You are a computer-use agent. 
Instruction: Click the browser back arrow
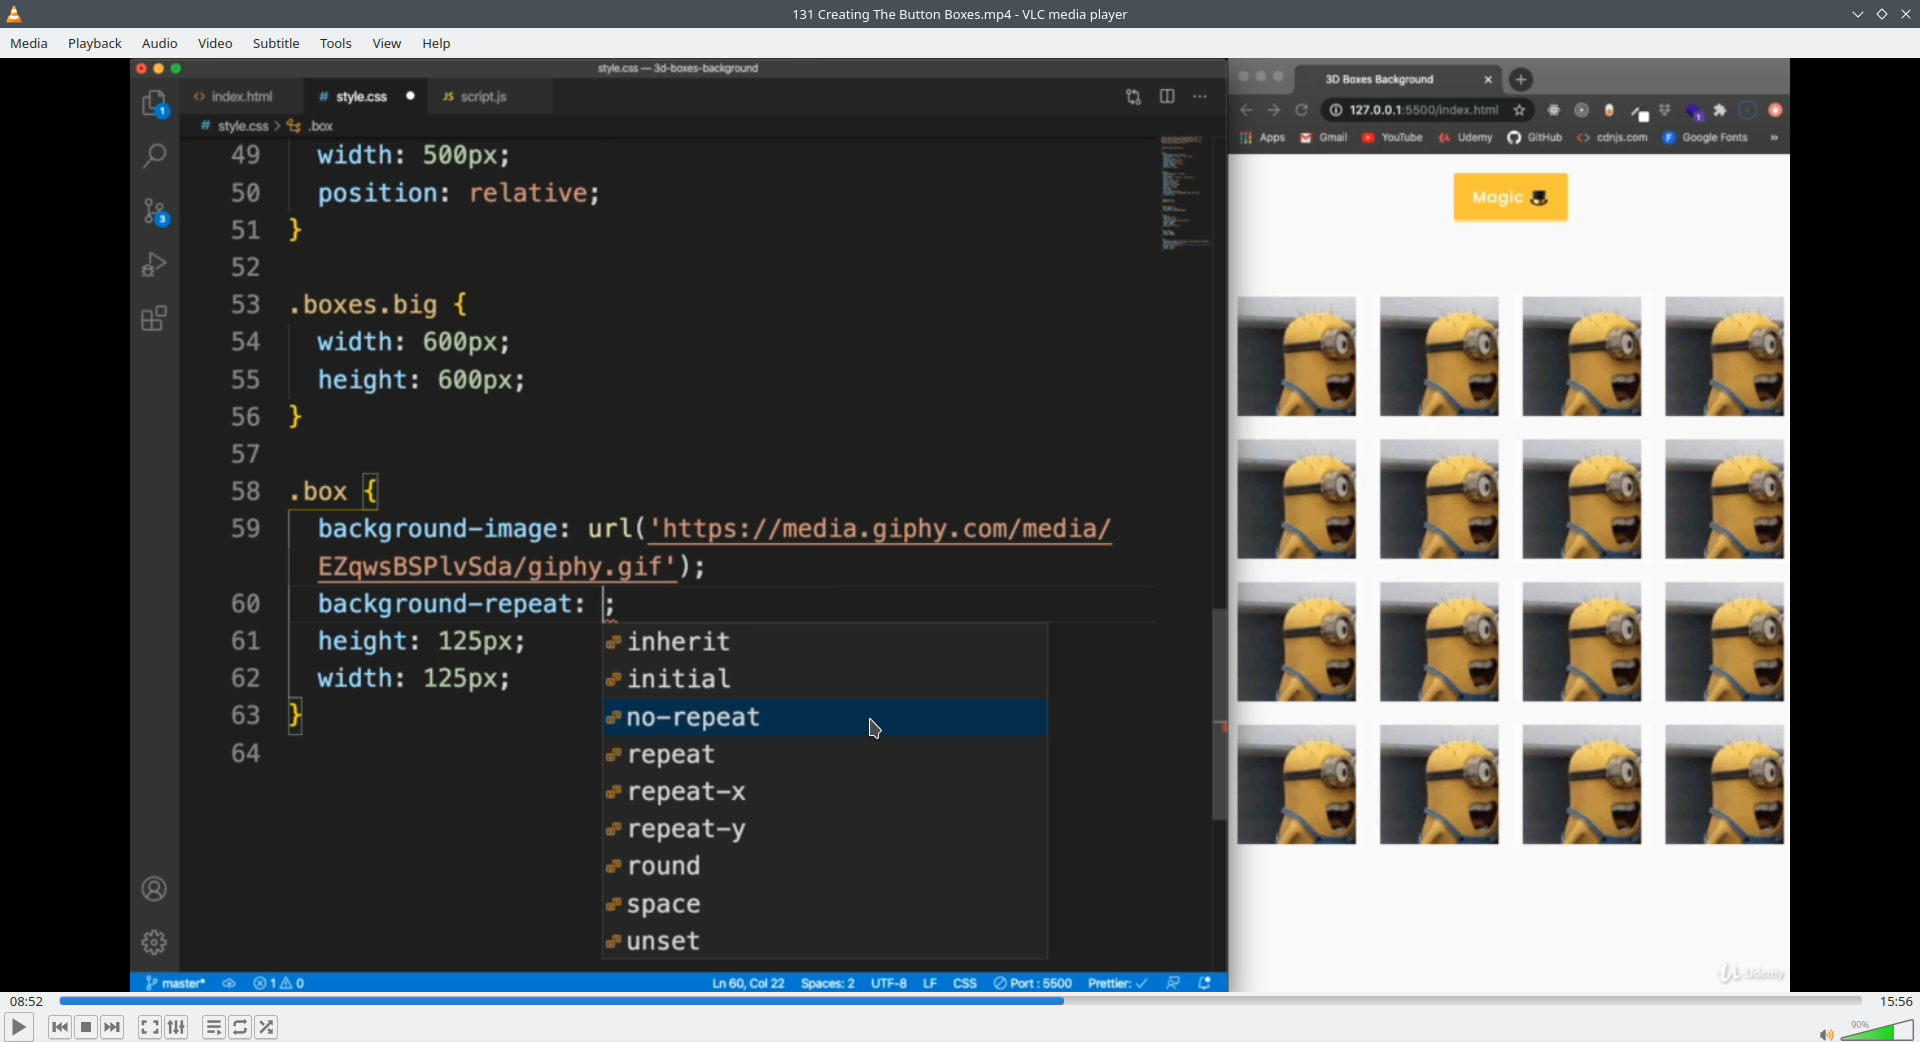coord(1246,110)
